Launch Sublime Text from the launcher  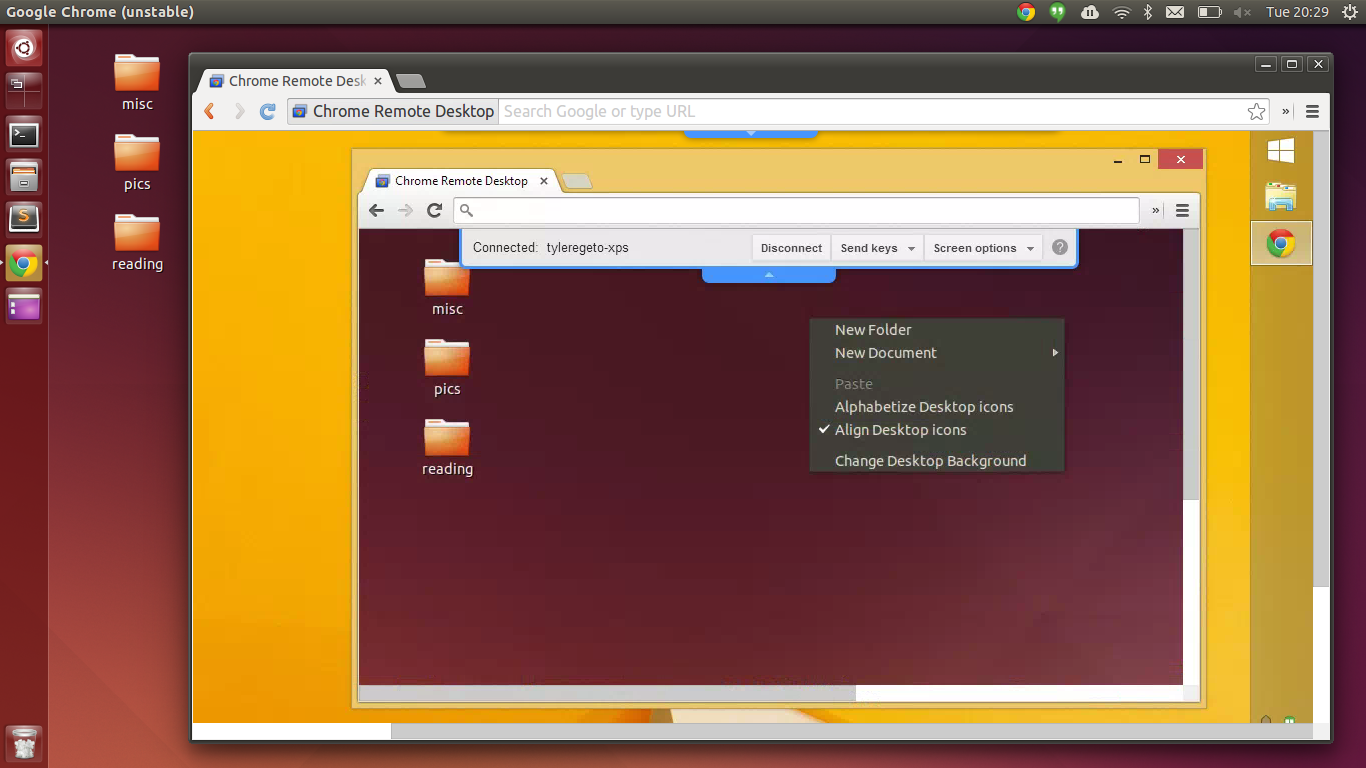coord(24,220)
